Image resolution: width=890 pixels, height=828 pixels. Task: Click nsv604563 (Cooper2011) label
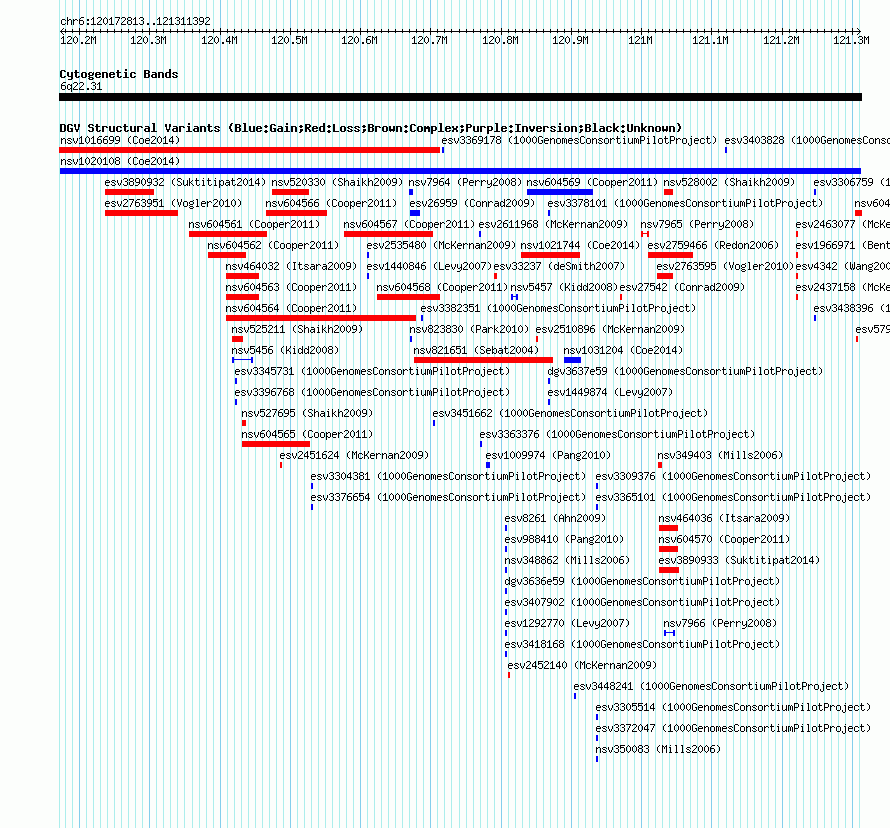tap(291, 287)
